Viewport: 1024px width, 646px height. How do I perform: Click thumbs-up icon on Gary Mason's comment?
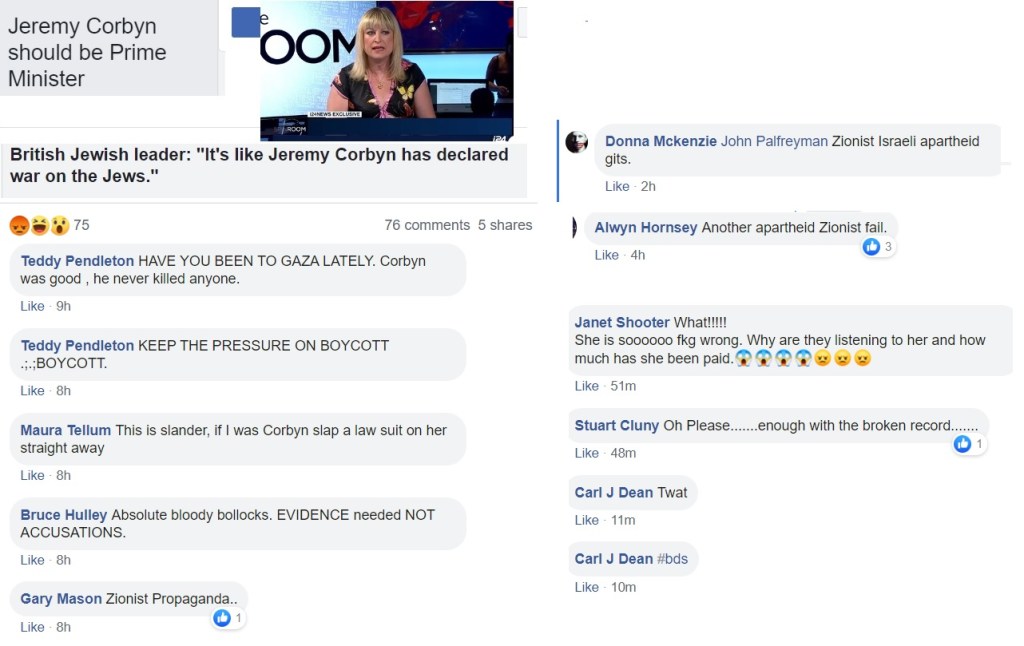pos(222,618)
